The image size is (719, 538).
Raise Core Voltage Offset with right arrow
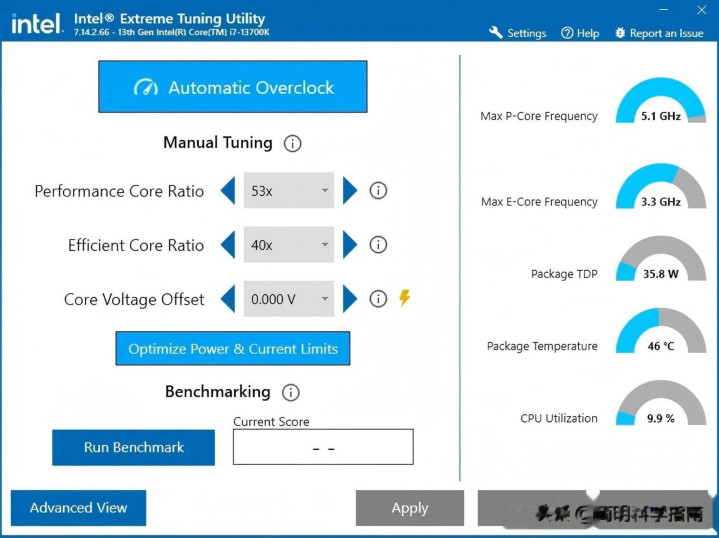tap(350, 299)
